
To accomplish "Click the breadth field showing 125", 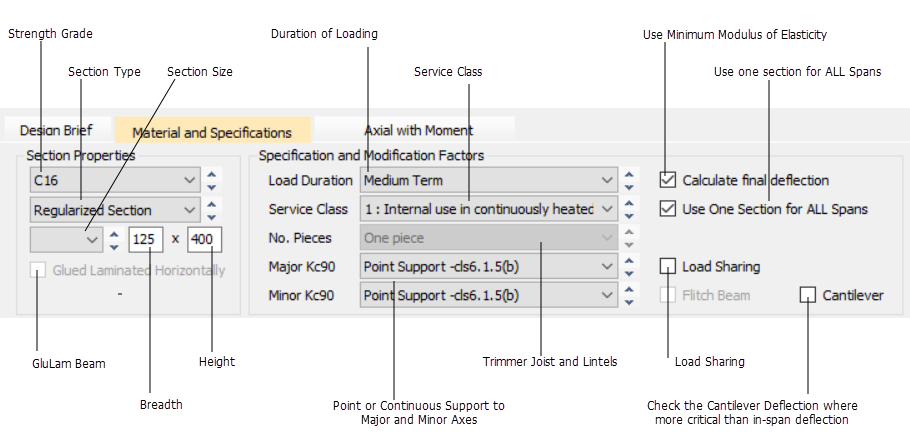I will pyautogui.click(x=147, y=240).
